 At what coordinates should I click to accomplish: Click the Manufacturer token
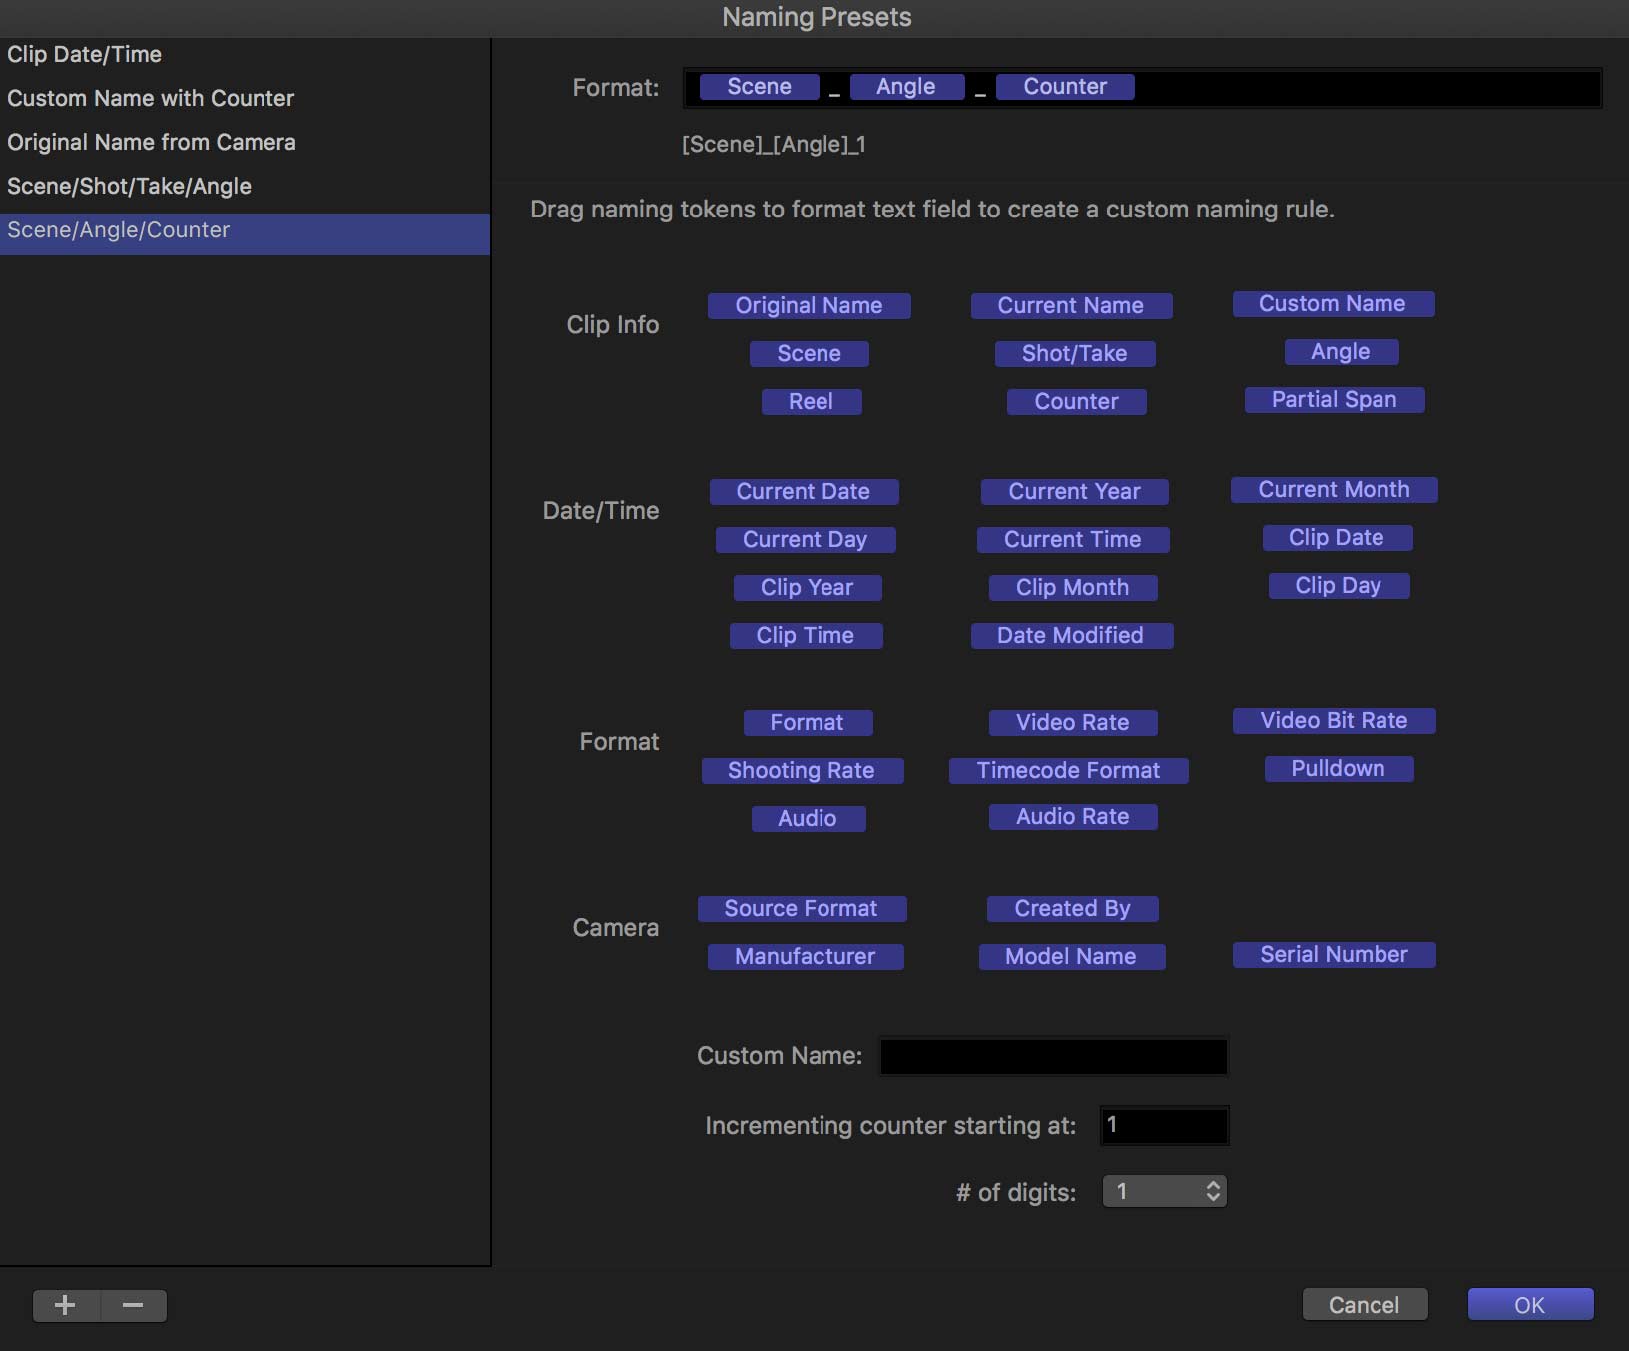point(806,957)
